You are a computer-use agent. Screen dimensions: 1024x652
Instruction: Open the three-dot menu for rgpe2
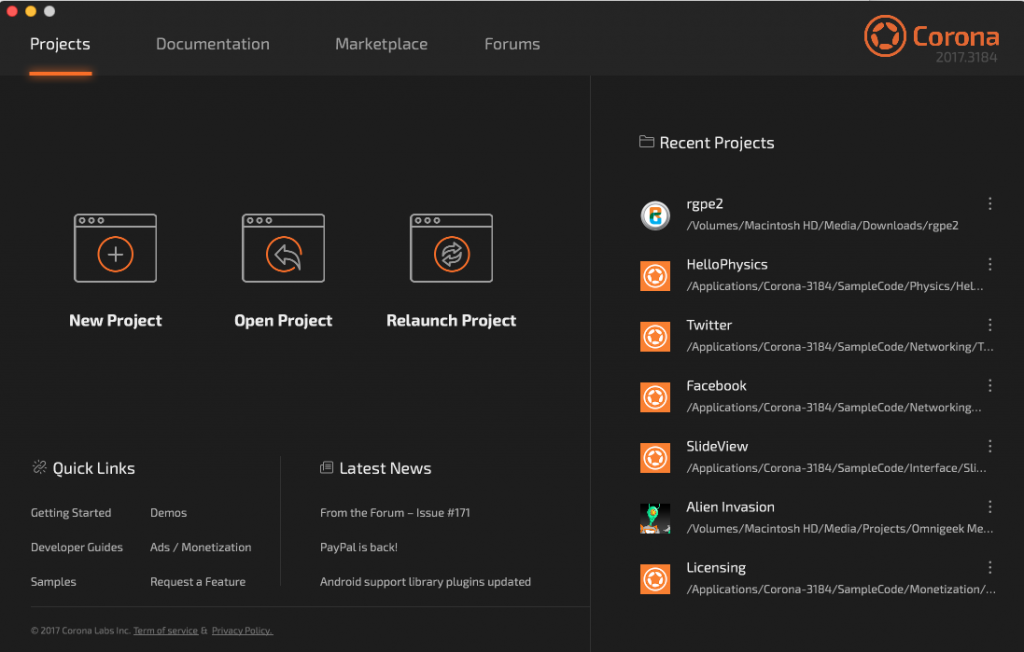pos(990,204)
